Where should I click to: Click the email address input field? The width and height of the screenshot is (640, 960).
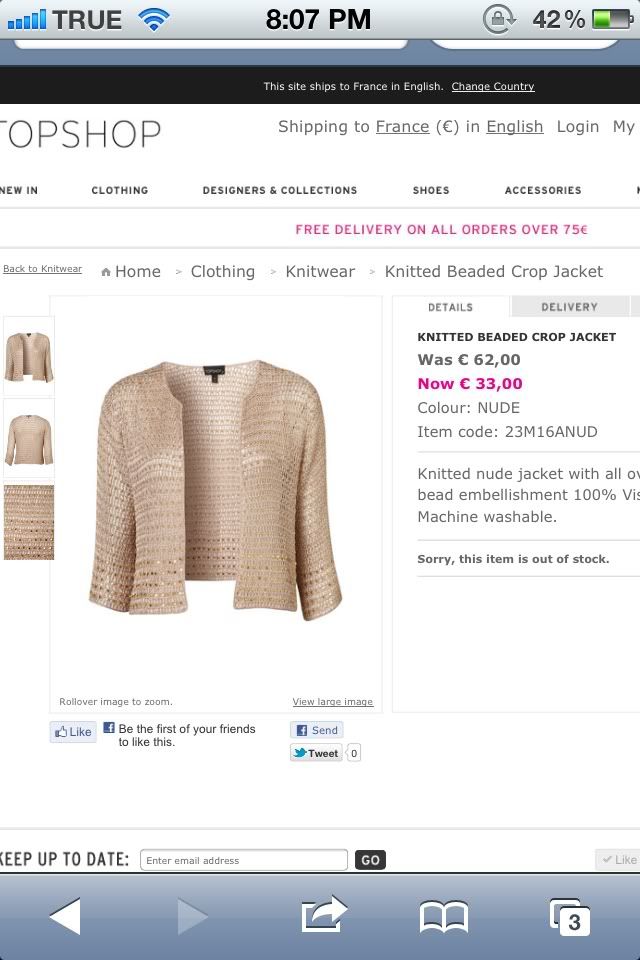click(x=243, y=860)
